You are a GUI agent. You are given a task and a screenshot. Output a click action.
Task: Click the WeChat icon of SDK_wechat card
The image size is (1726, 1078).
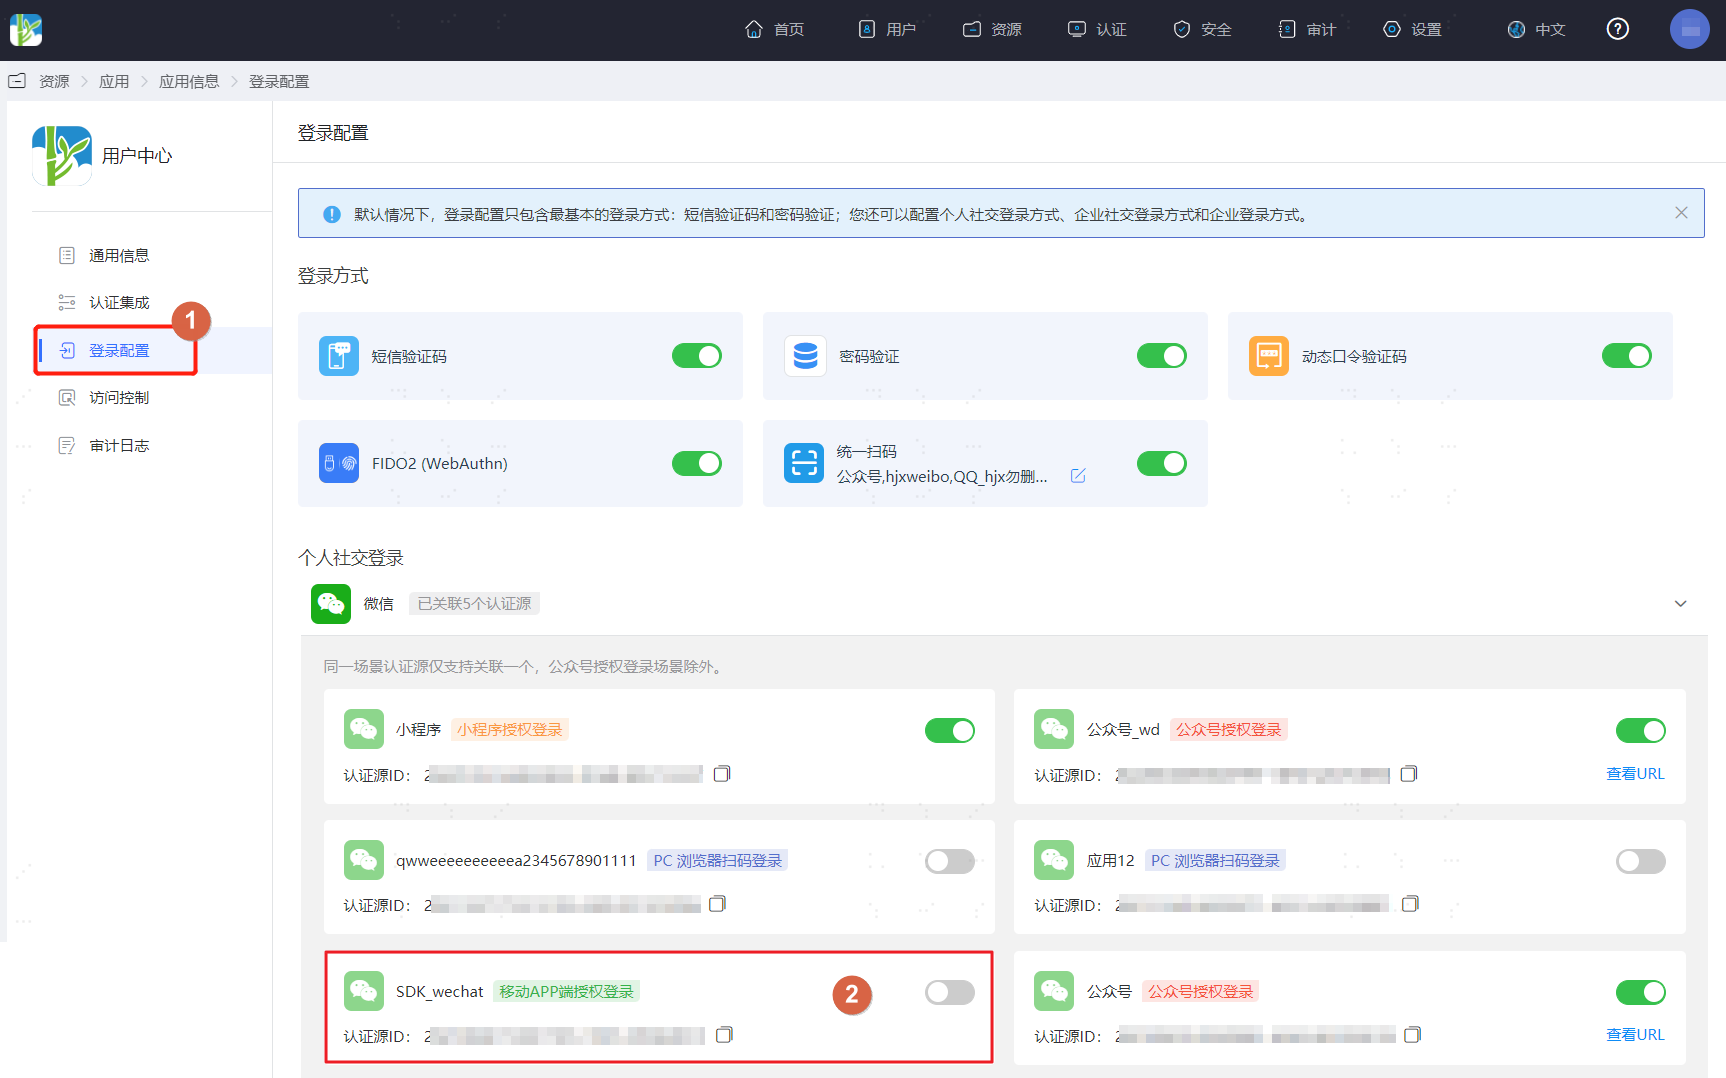(364, 991)
